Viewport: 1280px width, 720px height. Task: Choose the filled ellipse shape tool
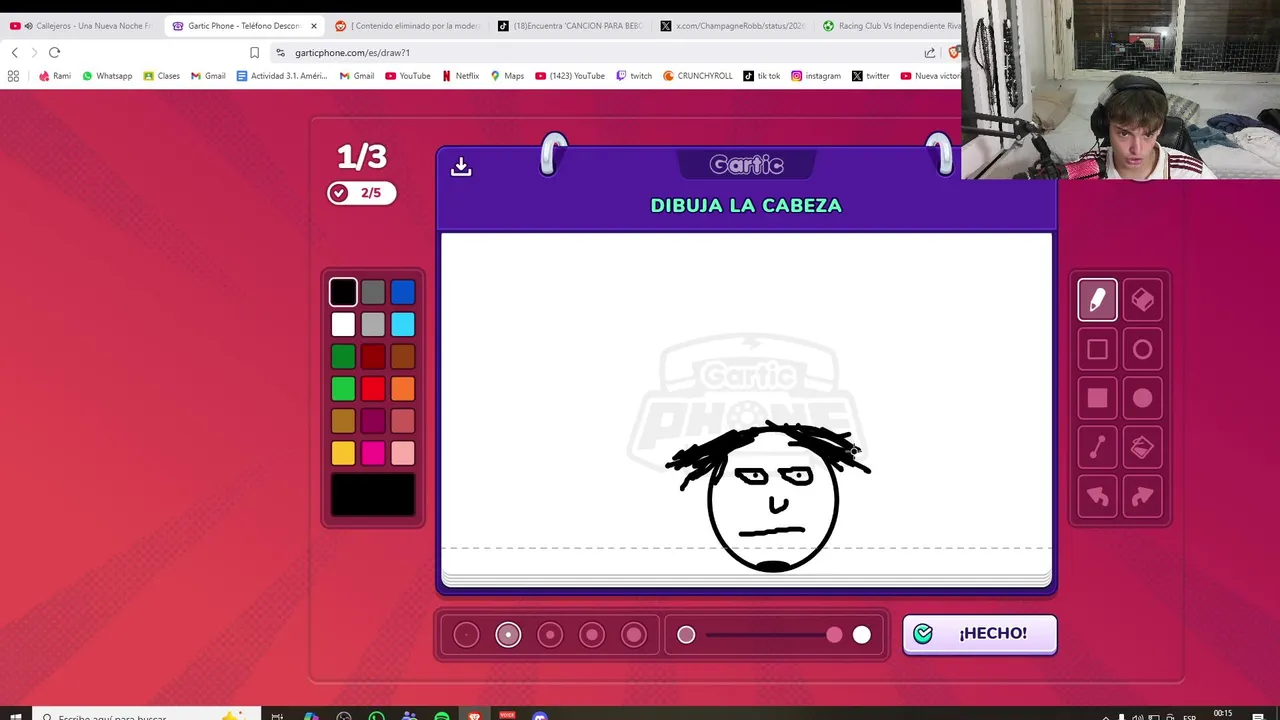tap(1142, 398)
